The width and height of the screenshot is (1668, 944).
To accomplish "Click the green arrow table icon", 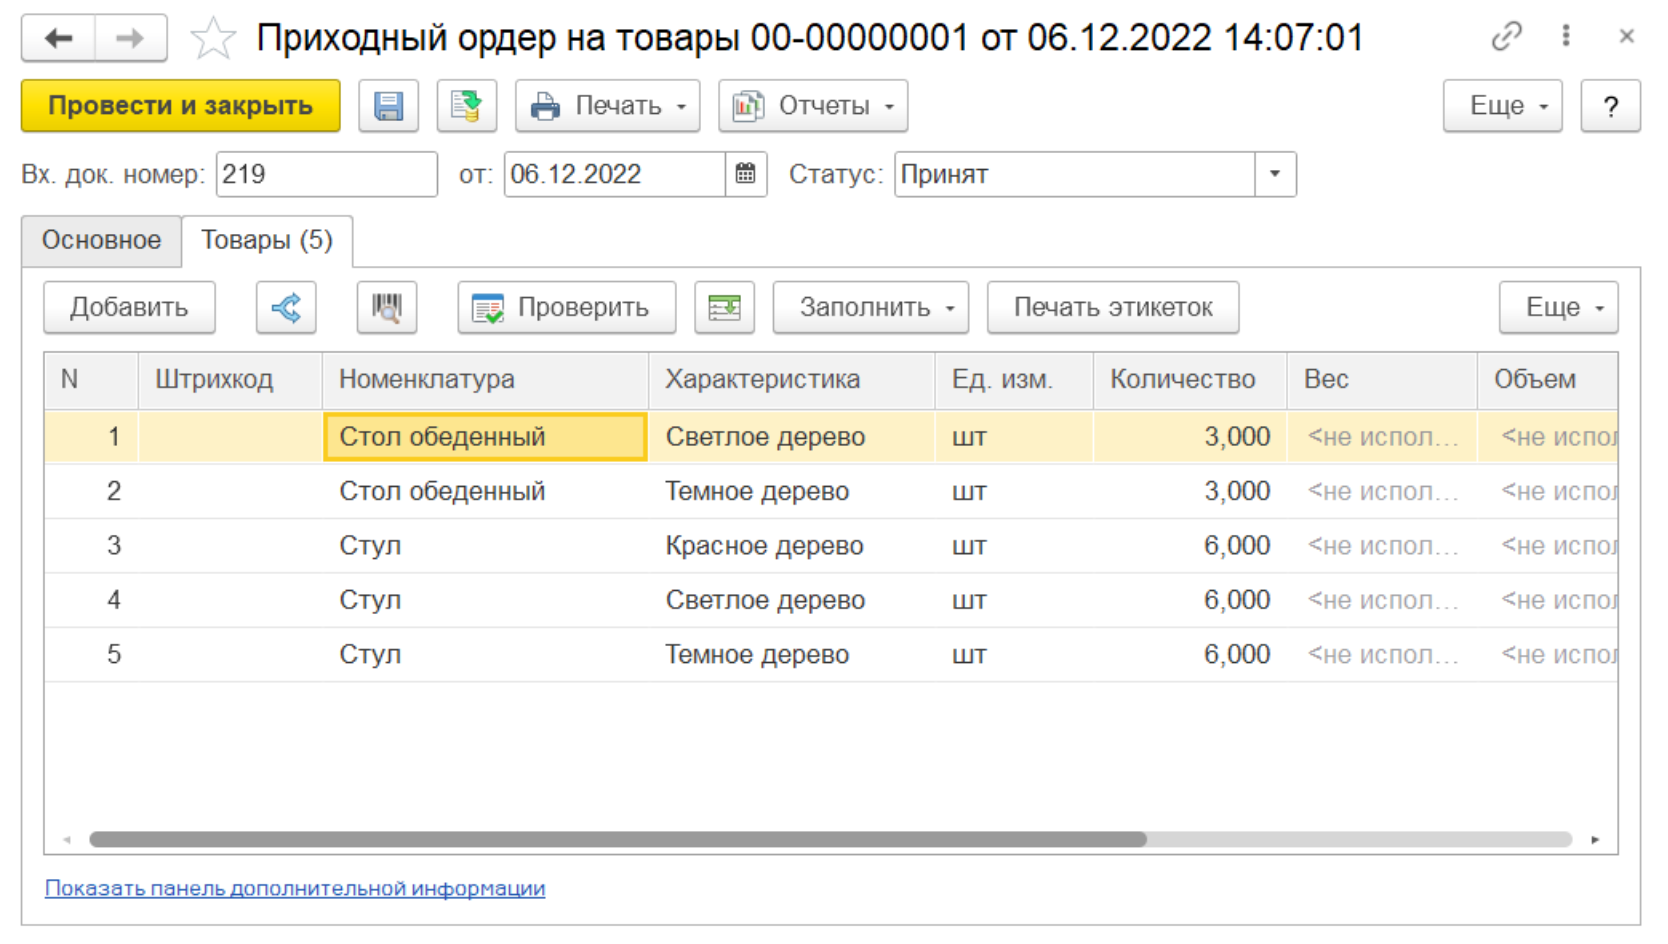I will [724, 307].
